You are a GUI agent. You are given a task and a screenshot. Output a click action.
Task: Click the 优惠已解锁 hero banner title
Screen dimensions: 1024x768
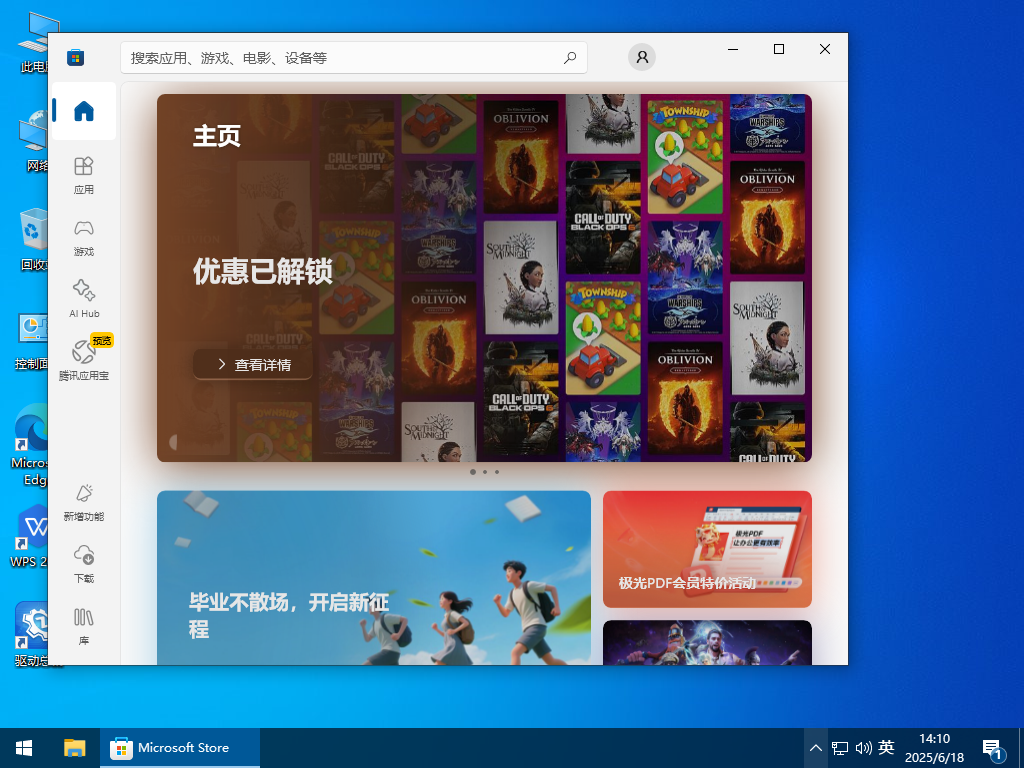coord(263,271)
